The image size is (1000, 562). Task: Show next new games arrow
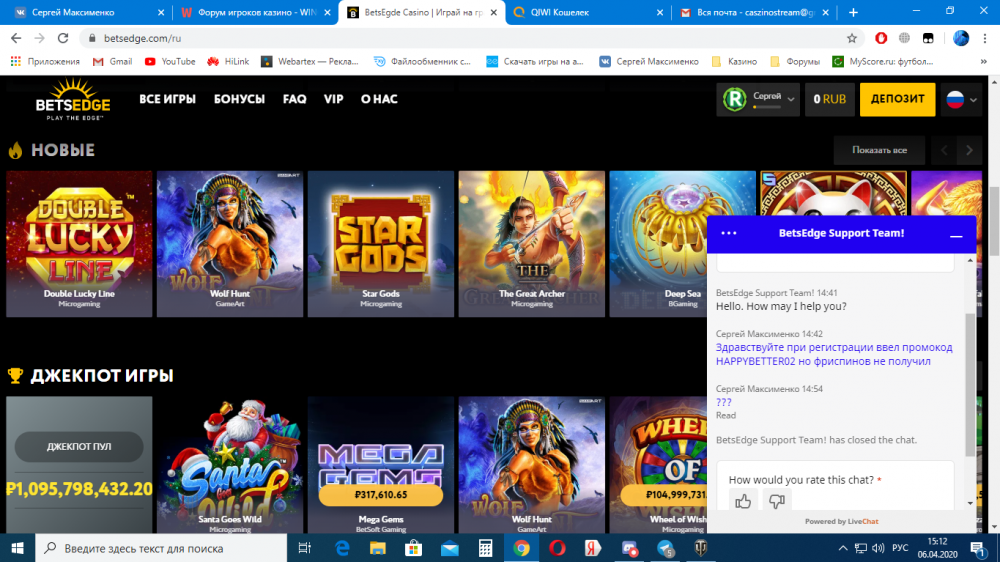[969, 151]
